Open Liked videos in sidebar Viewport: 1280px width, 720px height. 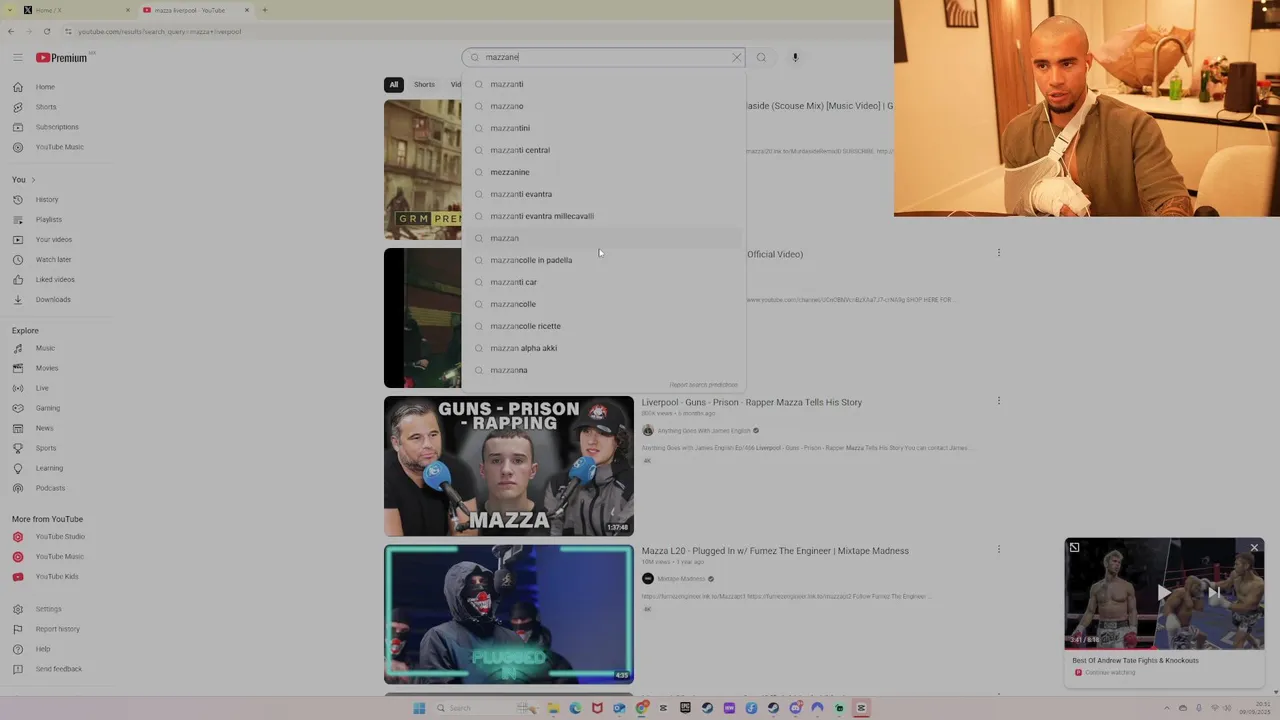55,279
